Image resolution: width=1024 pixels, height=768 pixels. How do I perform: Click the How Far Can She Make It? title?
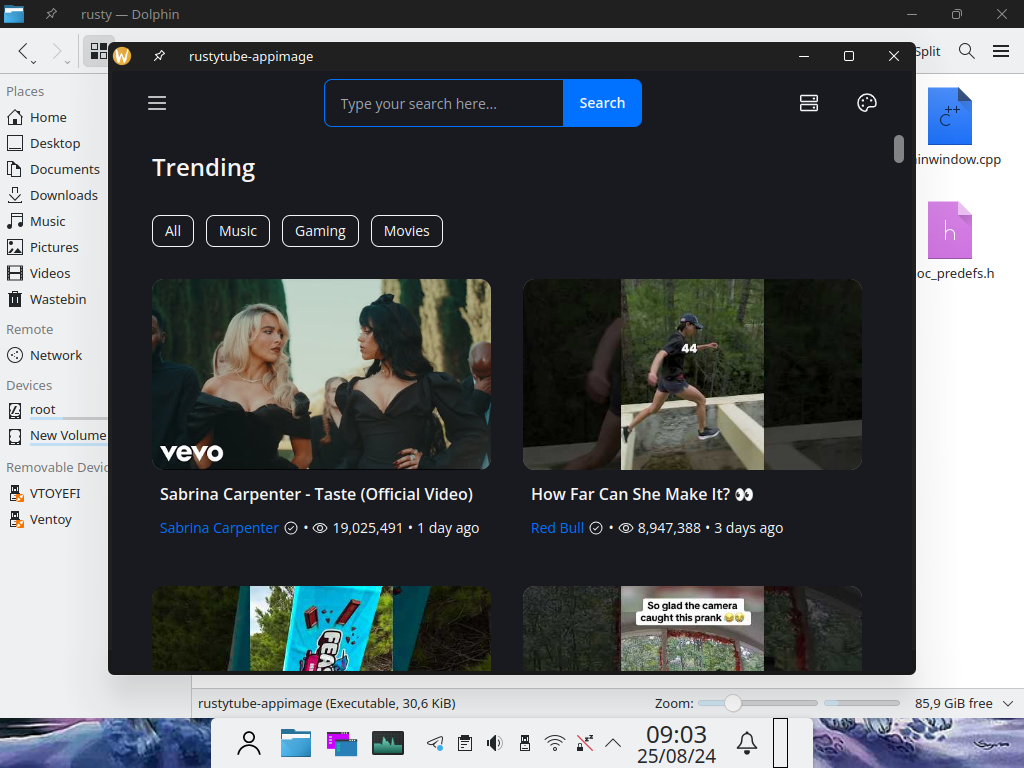(x=642, y=494)
